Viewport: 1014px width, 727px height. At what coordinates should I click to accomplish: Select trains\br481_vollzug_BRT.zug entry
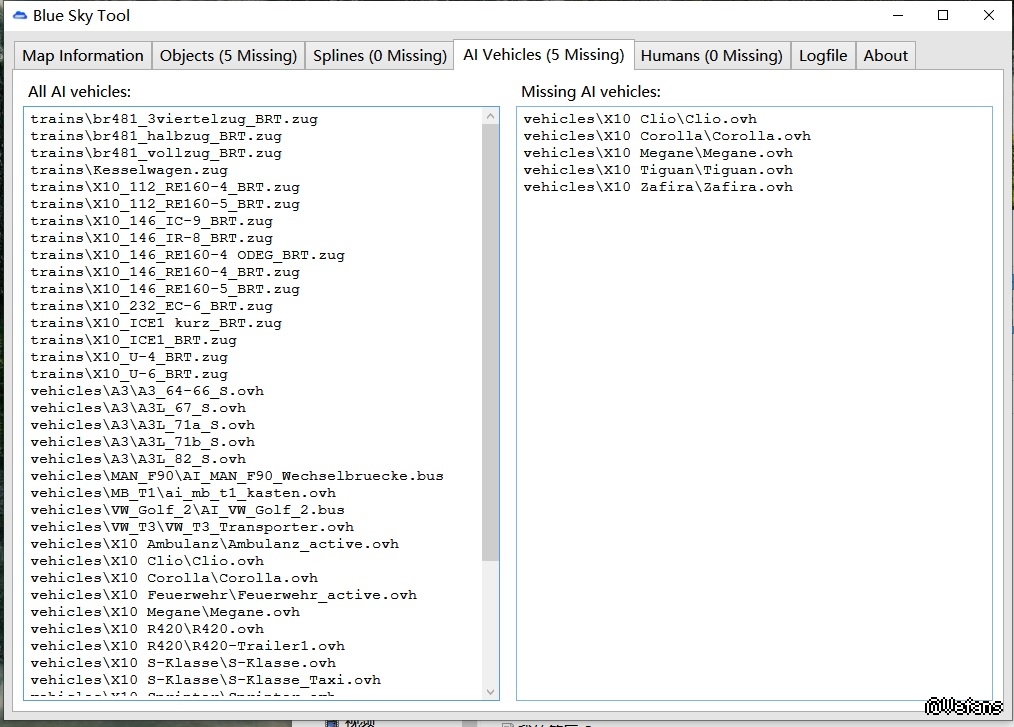(156, 153)
